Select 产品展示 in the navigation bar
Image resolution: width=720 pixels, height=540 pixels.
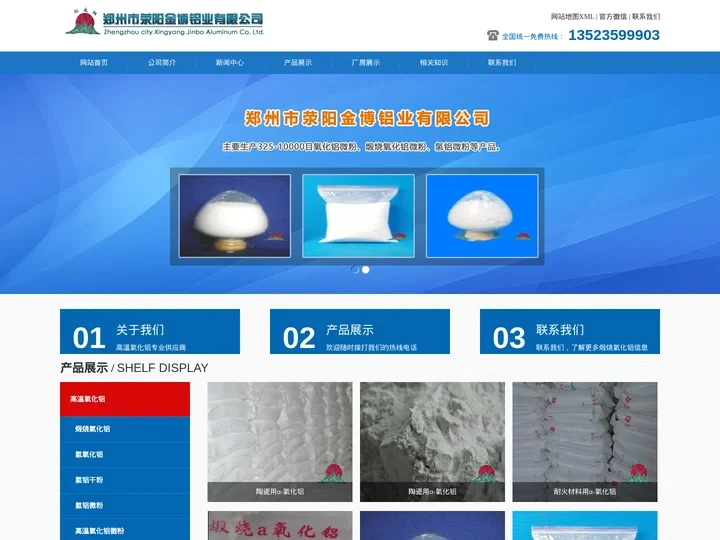298,62
